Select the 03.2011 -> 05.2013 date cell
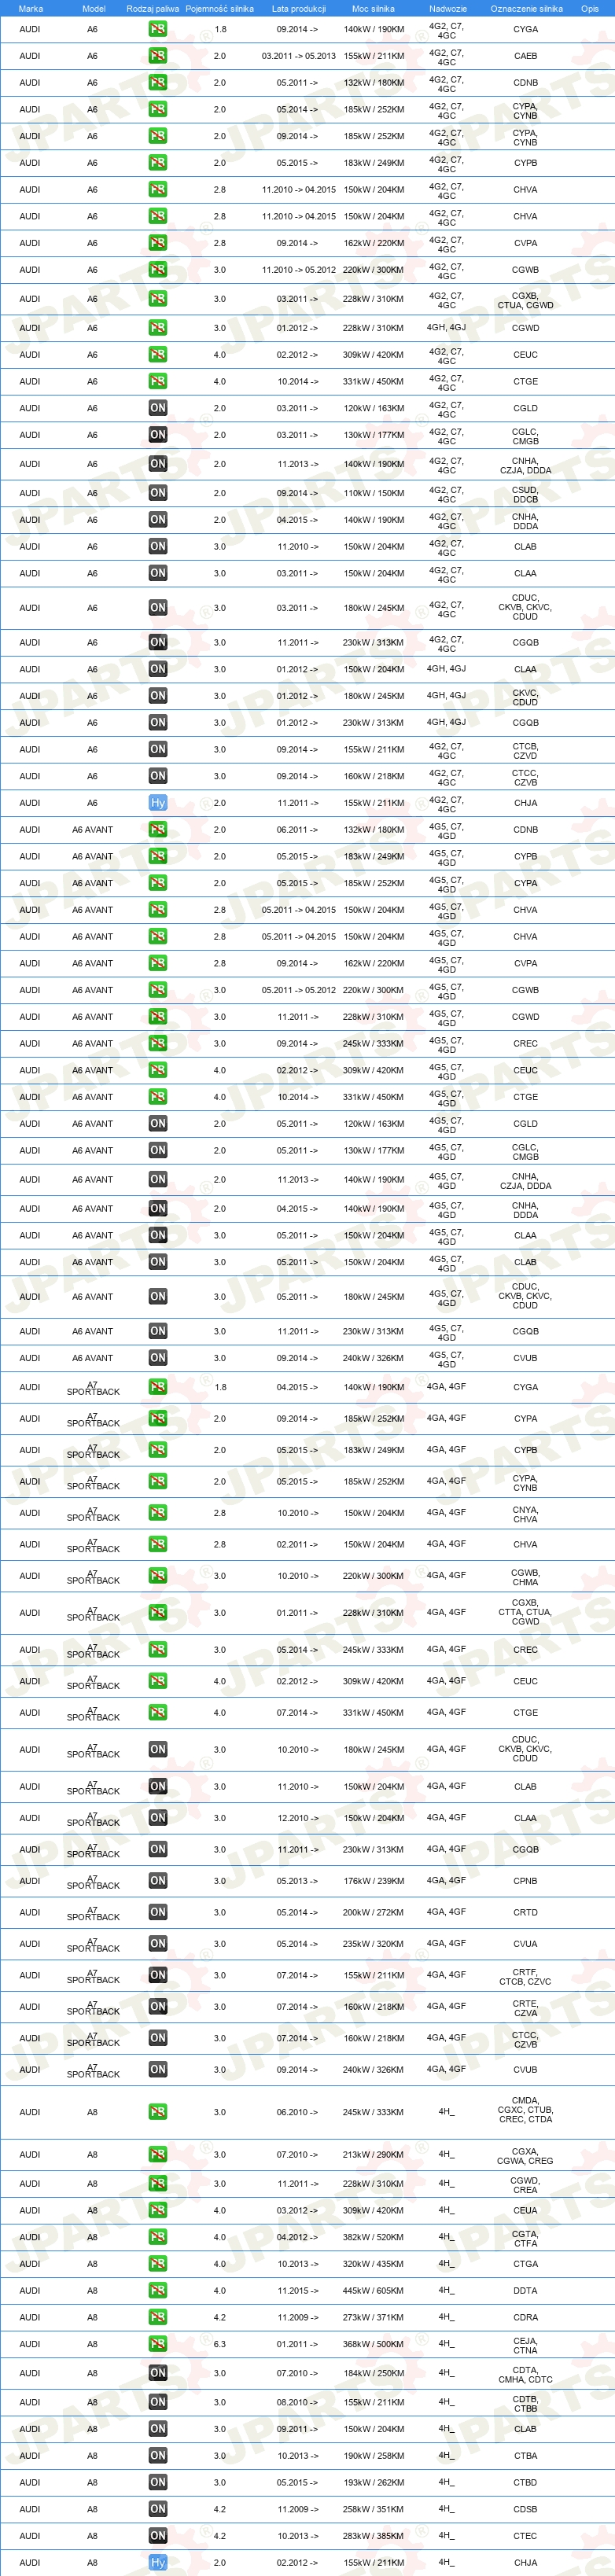615x2576 pixels. (299, 56)
